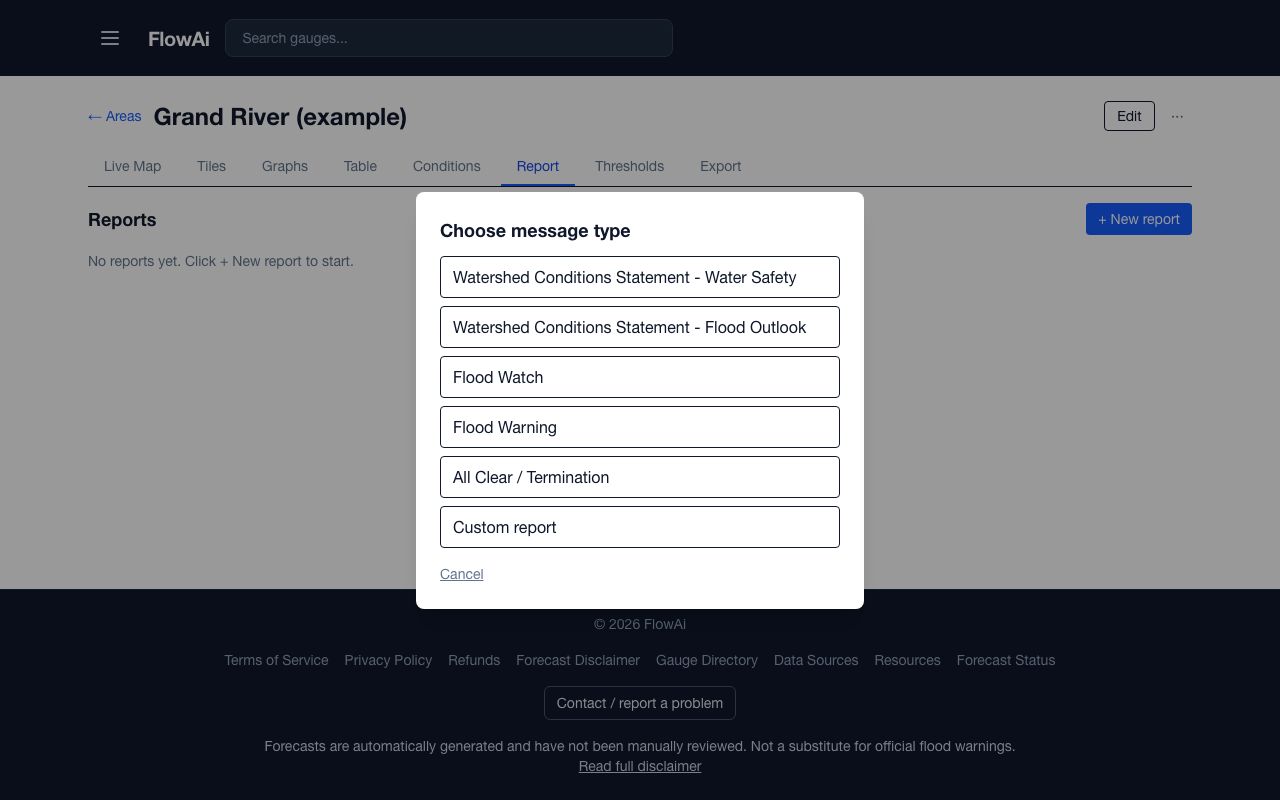This screenshot has width=1280, height=800.
Task: Open Read full disclaimer link
Action: tap(640, 766)
